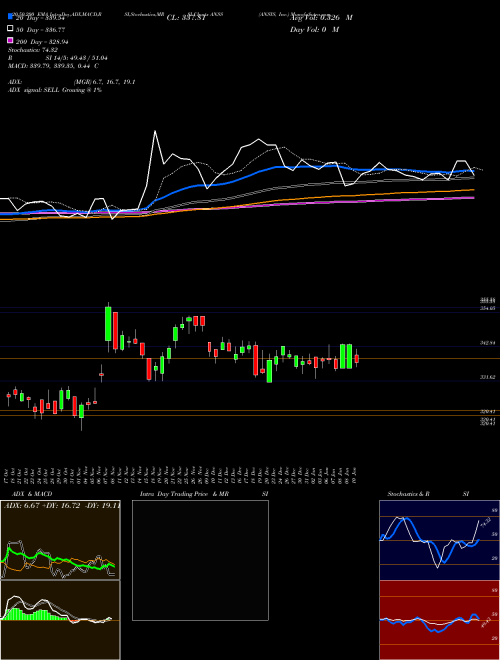Viewport: 500px width, 660px height.
Task: Click the last red candlestick on chart
Action: (x=356, y=358)
